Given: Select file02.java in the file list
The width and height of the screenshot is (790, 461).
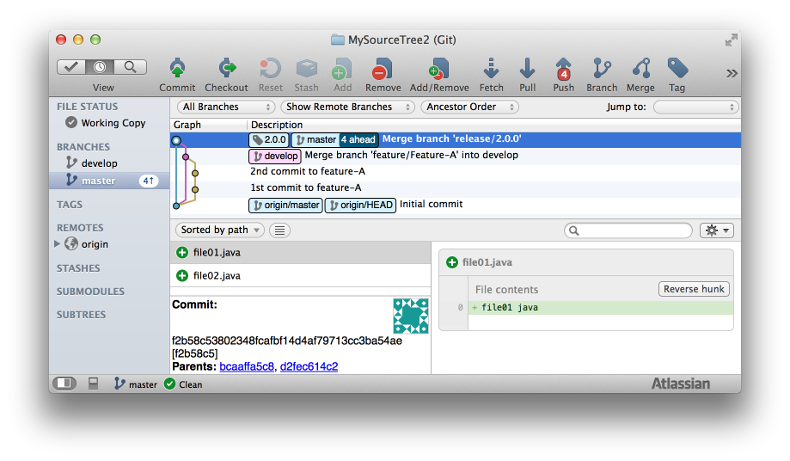Looking at the screenshot, I should (x=300, y=276).
